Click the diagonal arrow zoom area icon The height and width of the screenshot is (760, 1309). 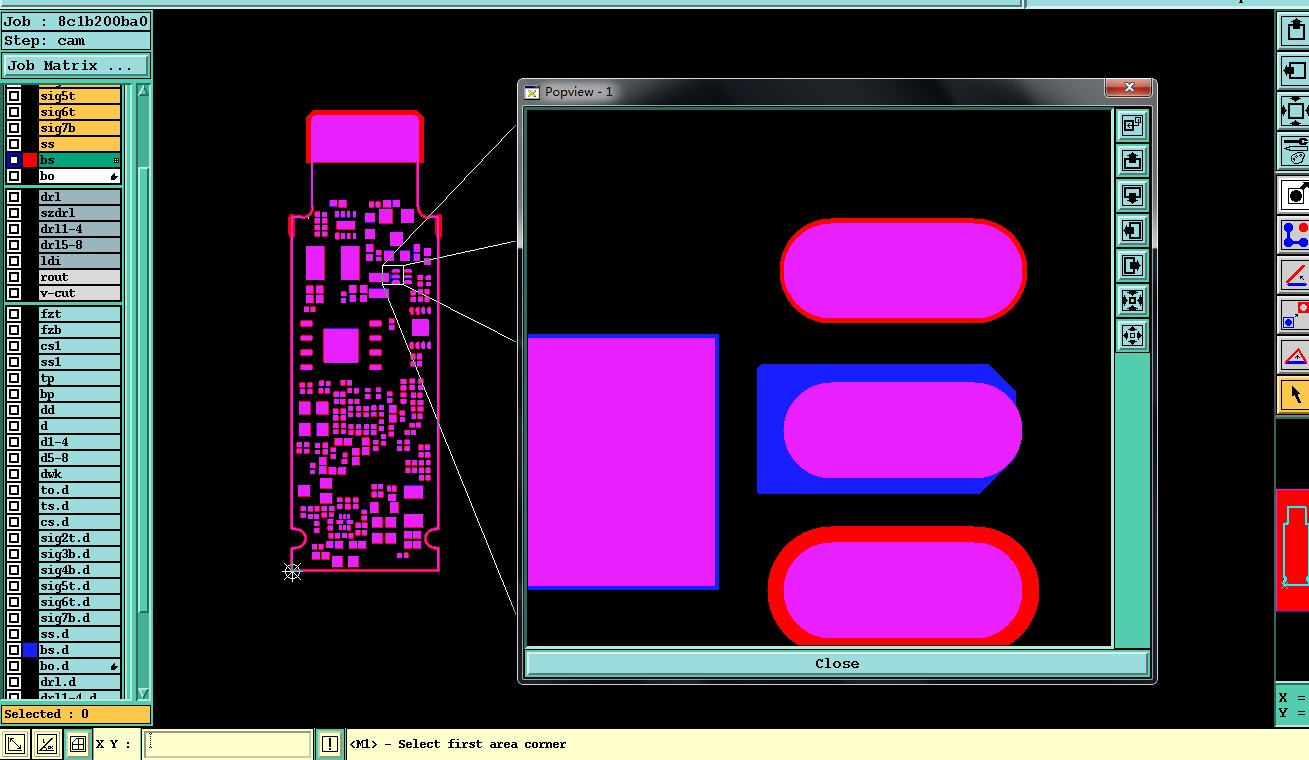15,744
